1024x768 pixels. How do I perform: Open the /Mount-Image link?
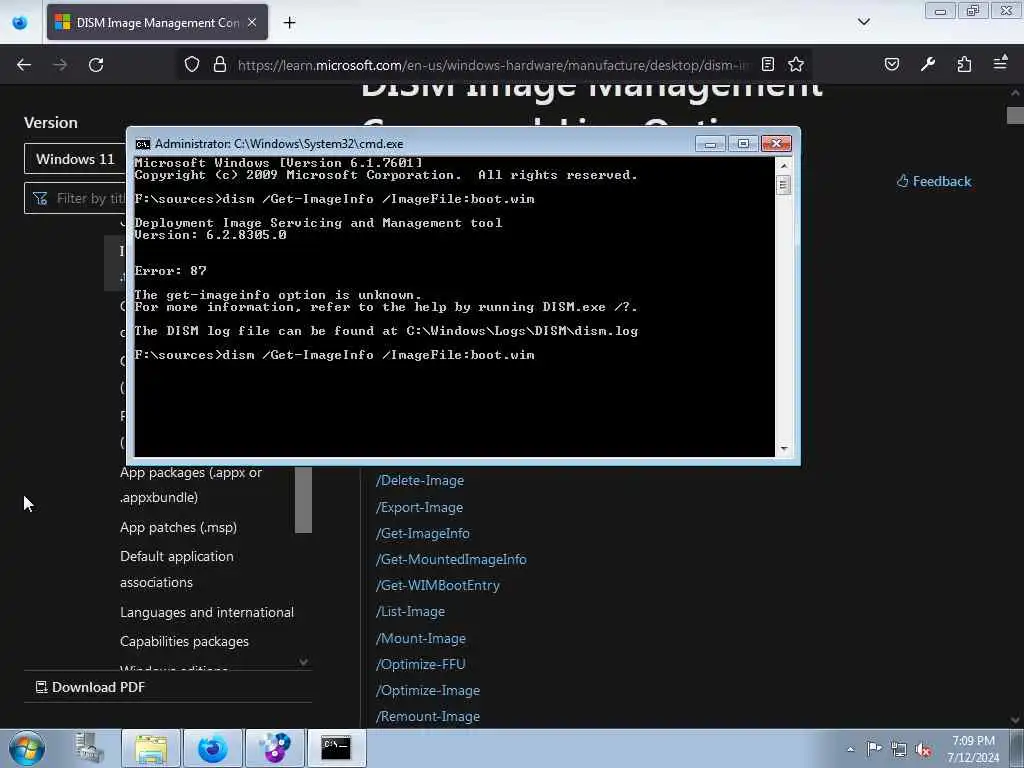[421, 638]
